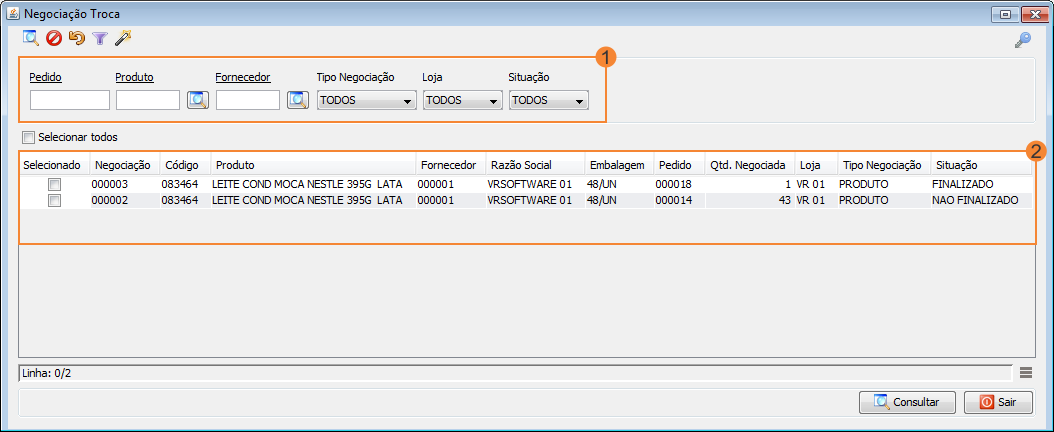The width and height of the screenshot is (1054, 432).
Task: Check the box for negotiation 000002
Action: (55, 201)
